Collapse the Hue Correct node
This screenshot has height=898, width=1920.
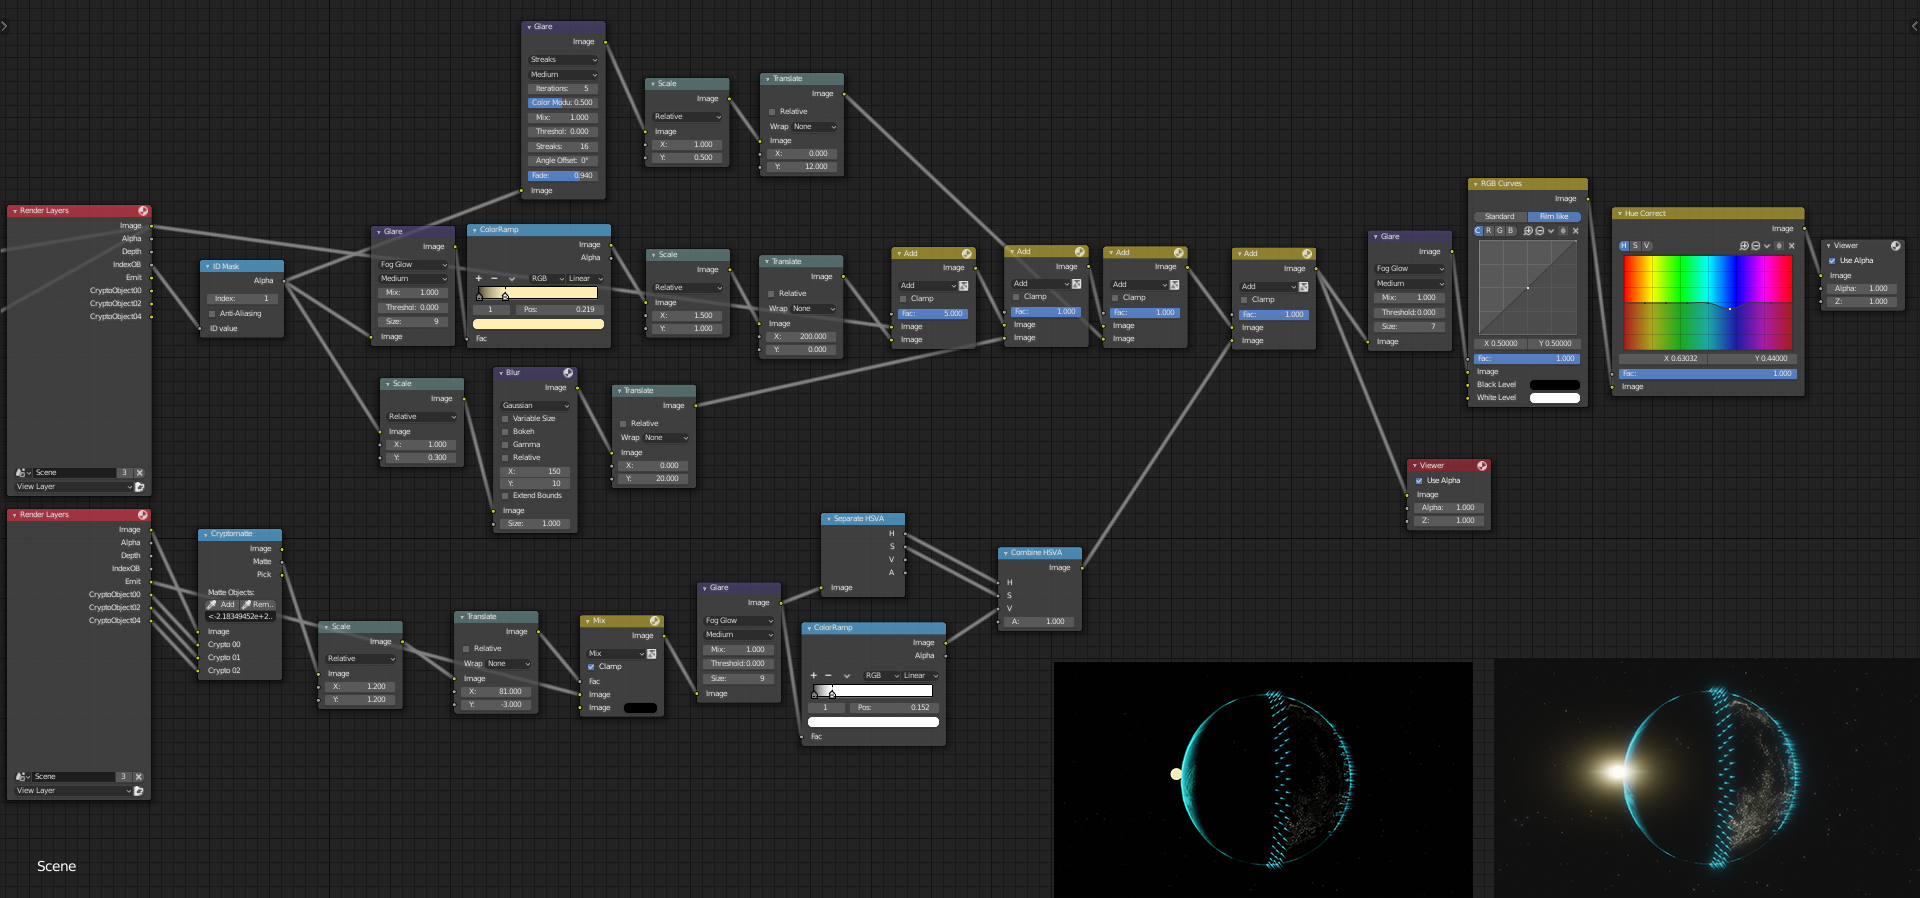tap(1619, 214)
